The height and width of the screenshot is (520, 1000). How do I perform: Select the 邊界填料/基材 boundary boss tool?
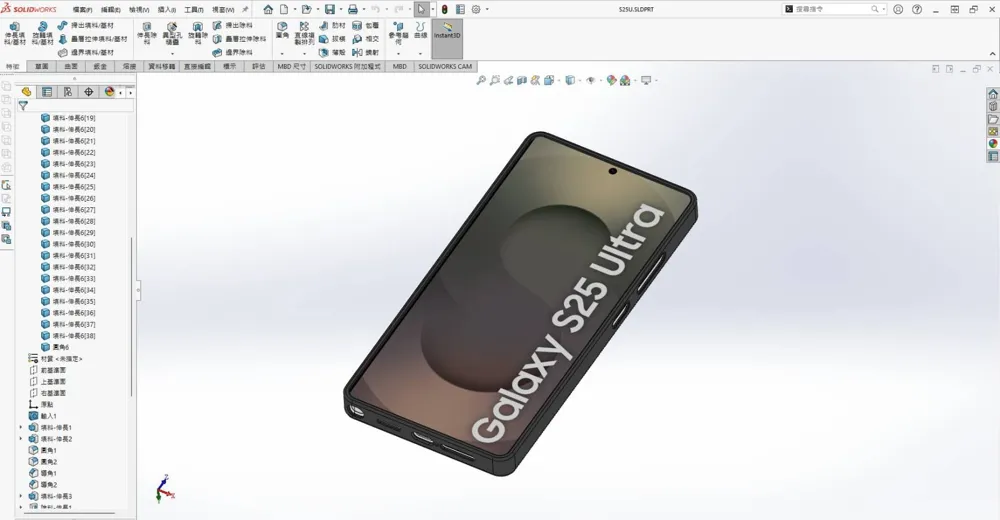coord(85,52)
